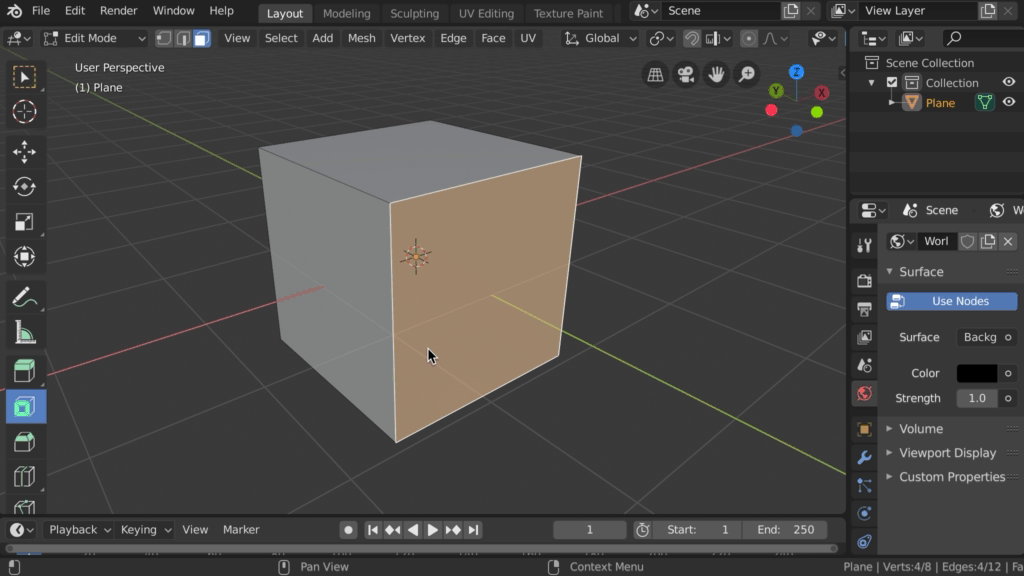Select the Rotate tool

(x=24, y=187)
